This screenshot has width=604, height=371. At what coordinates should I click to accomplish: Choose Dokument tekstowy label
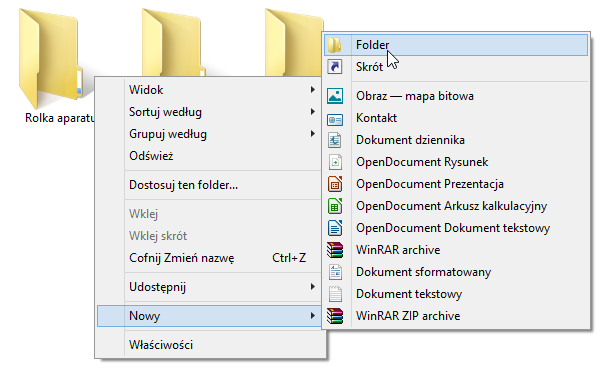pos(409,294)
